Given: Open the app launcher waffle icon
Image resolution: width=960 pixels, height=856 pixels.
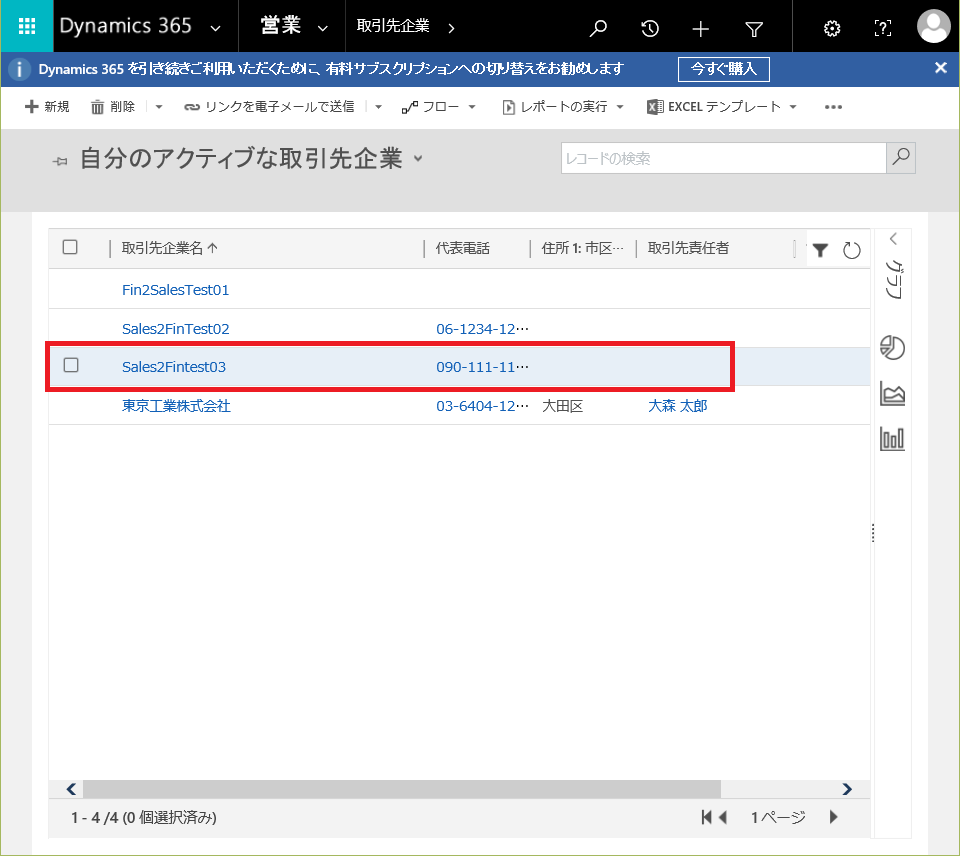Looking at the screenshot, I should point(27,27).
